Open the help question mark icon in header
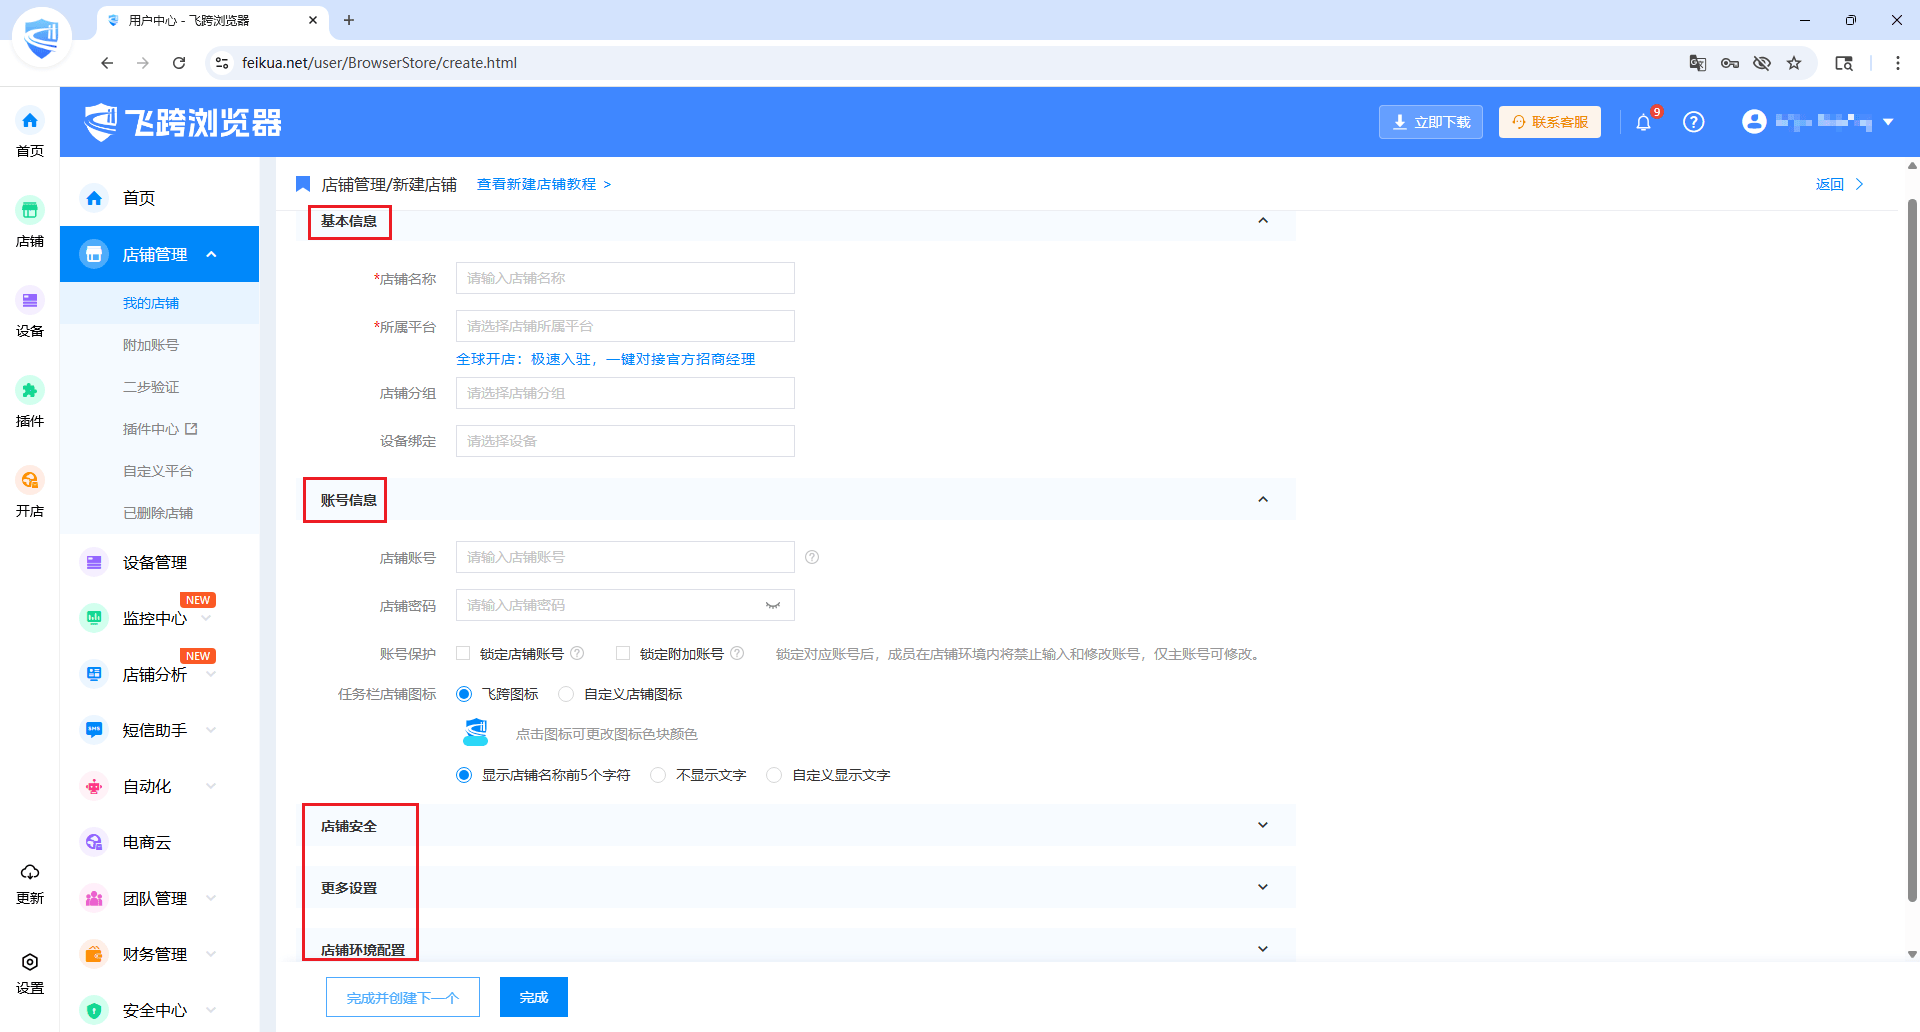The height and width of the screenshot is (1032, 1920). 1693,122
